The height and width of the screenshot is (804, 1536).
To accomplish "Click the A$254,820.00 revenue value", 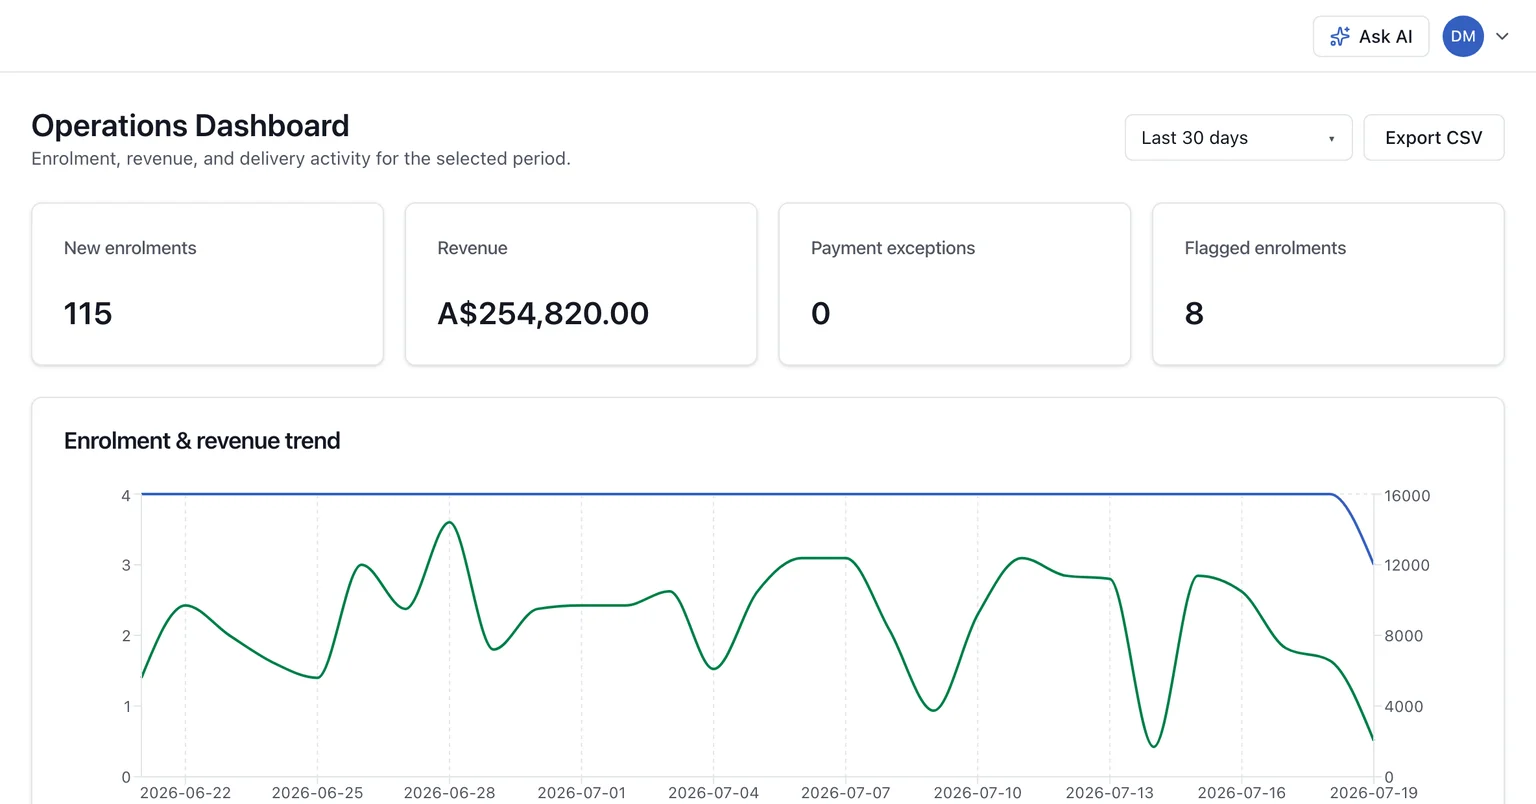I will coord(543,313).
